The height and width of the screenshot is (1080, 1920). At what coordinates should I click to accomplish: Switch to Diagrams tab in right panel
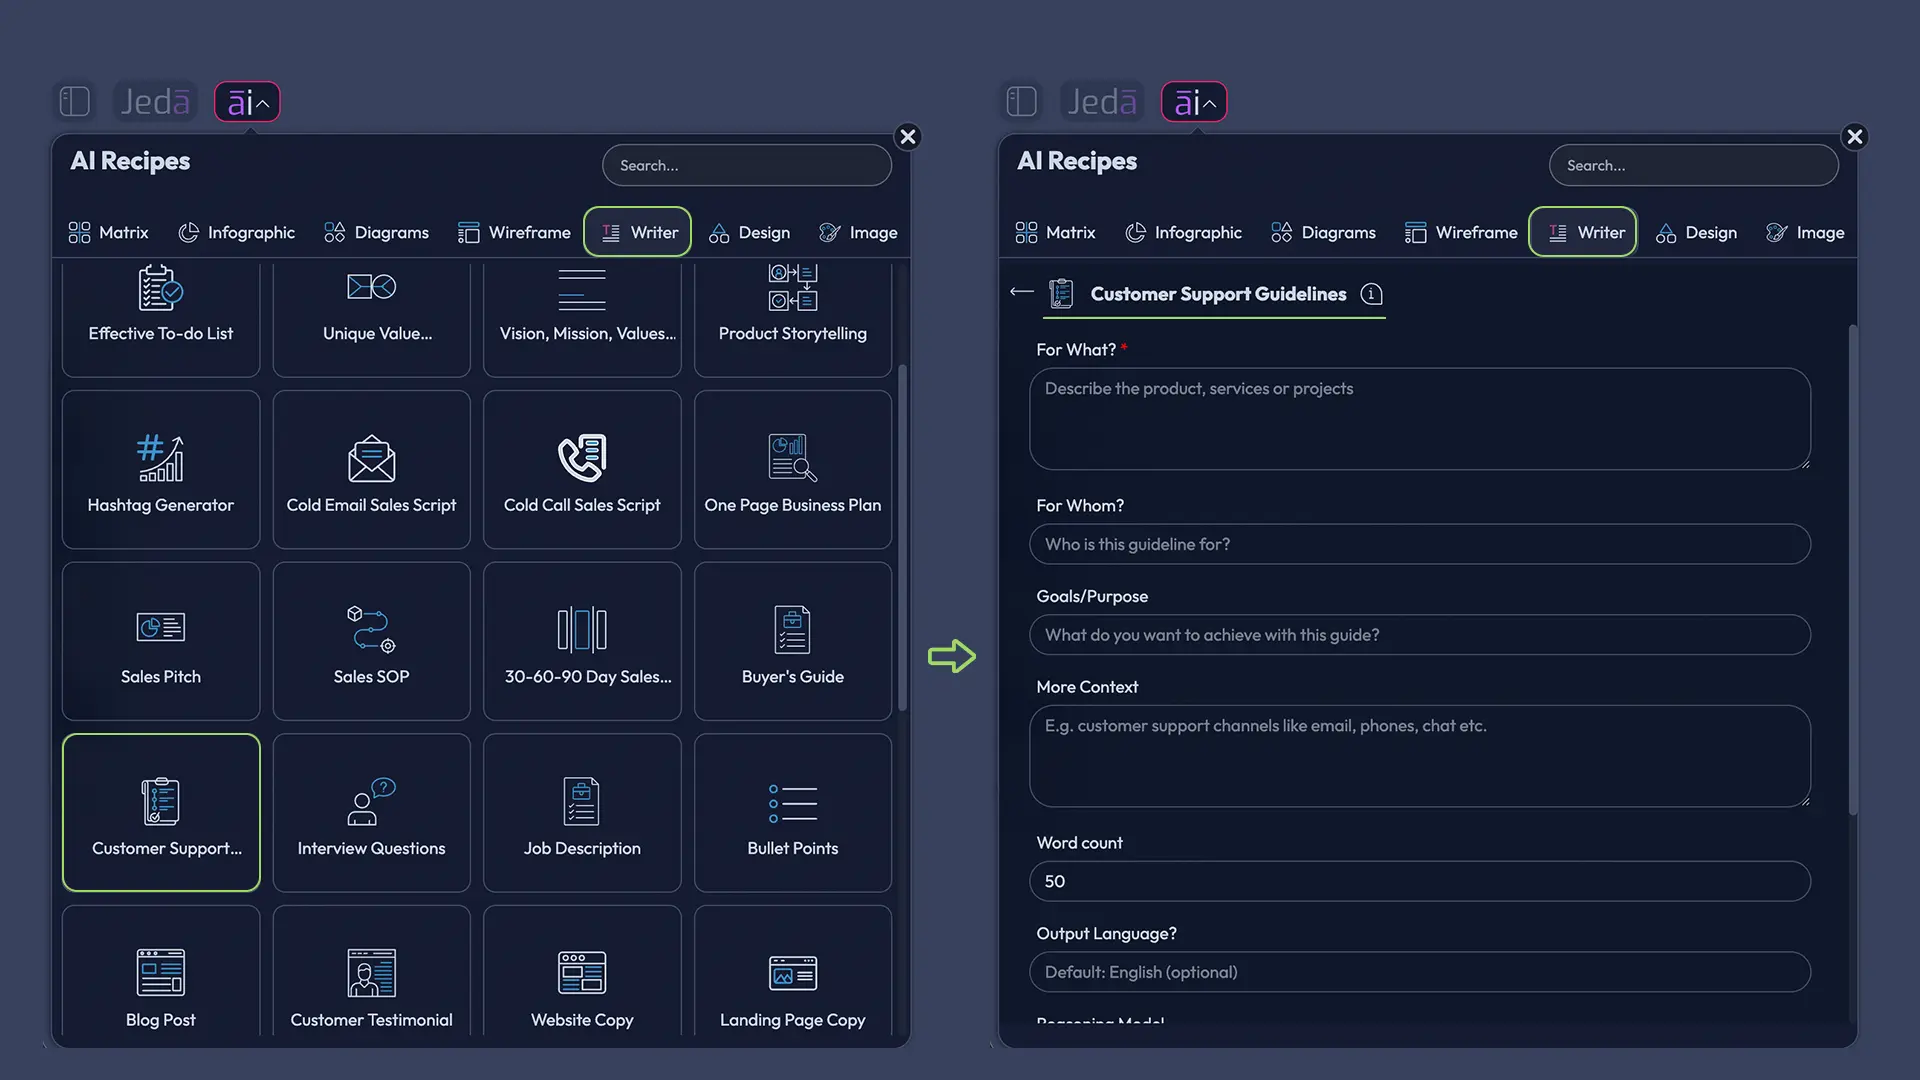click(x=1324, y=232)
